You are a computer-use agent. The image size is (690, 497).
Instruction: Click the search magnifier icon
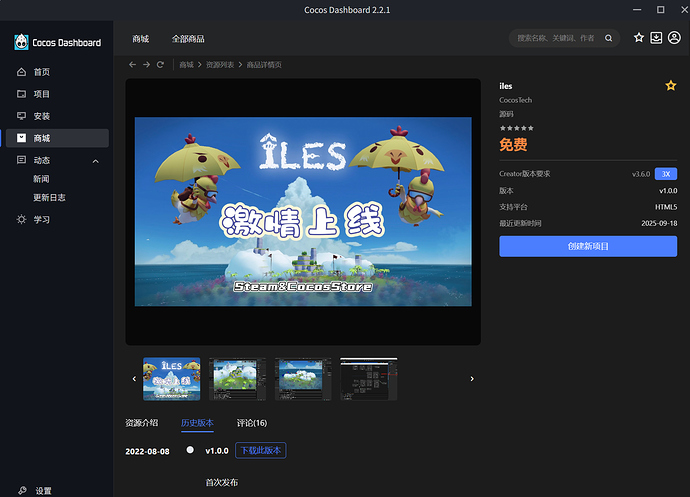point(608,38)
